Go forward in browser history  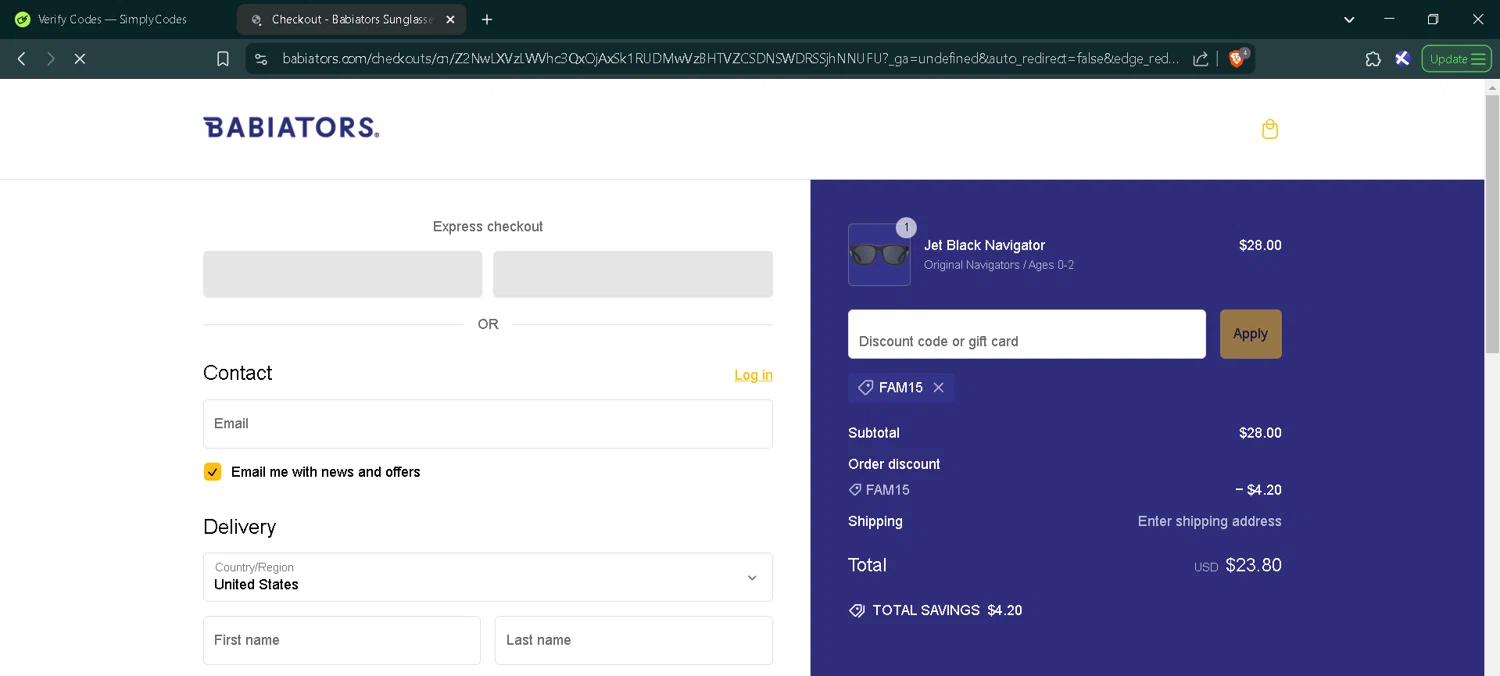[x=51, y=59]
